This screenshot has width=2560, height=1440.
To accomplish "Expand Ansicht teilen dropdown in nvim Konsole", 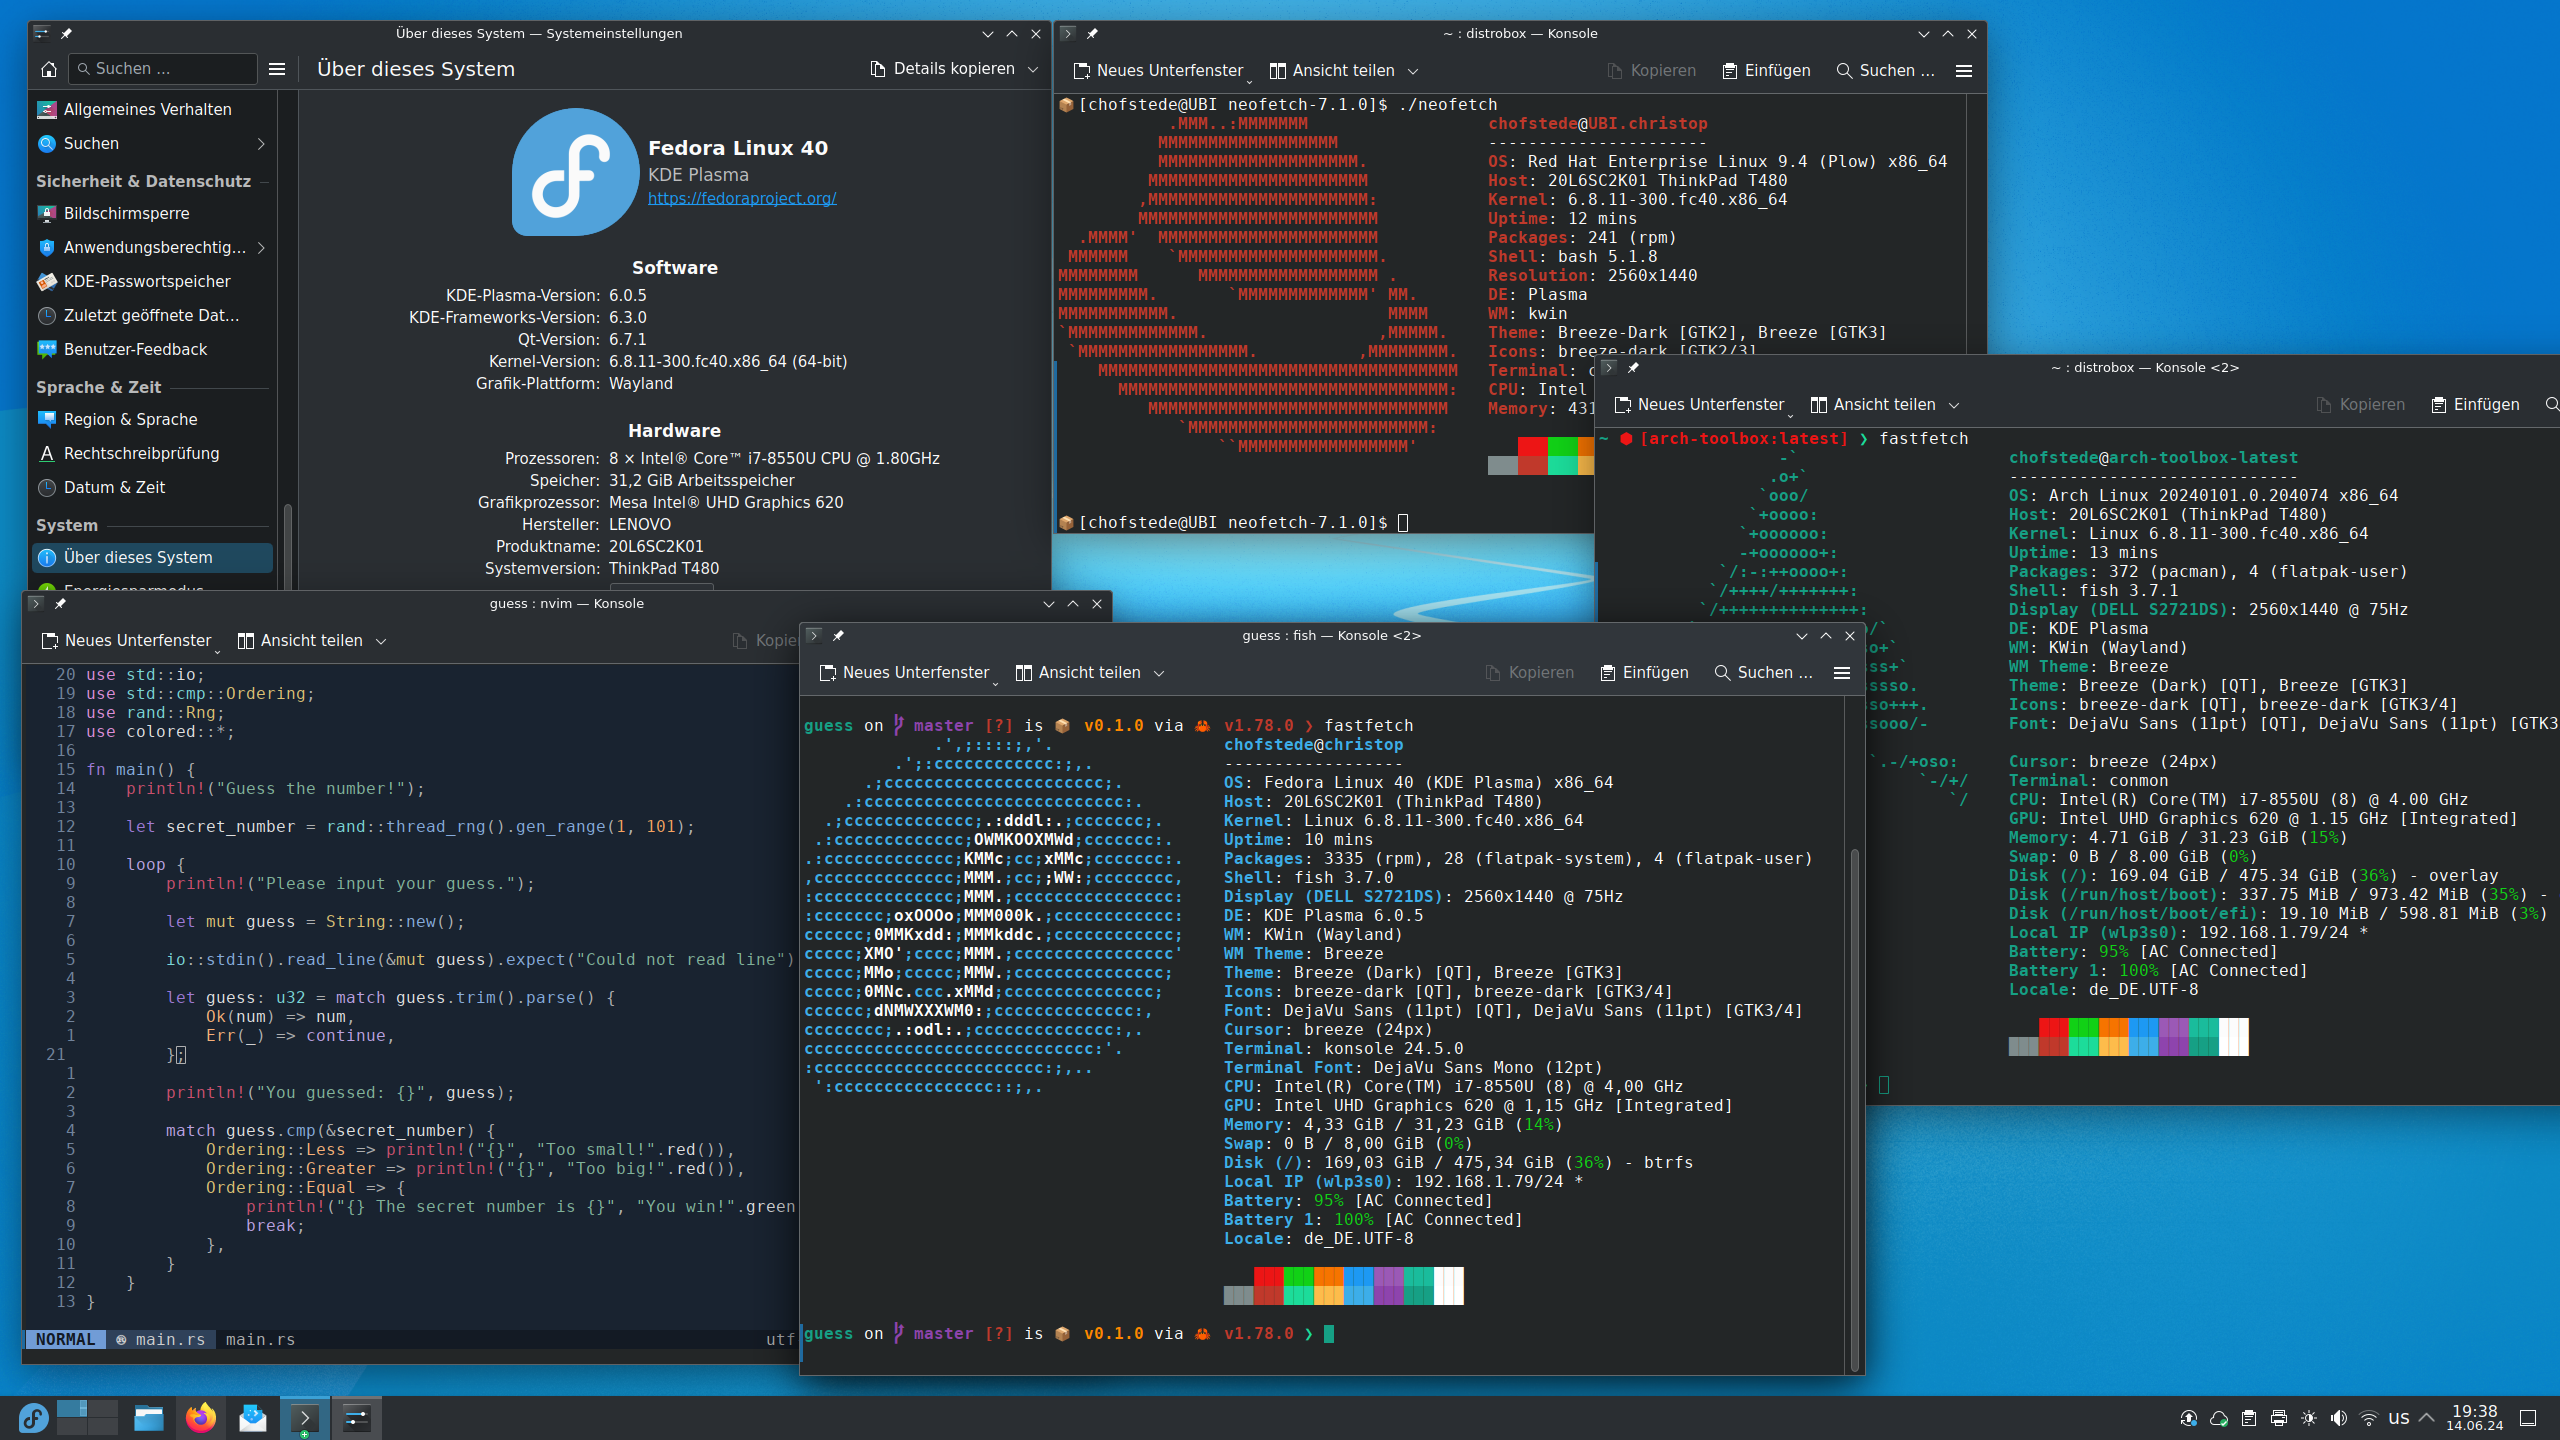I will point(381,641).
